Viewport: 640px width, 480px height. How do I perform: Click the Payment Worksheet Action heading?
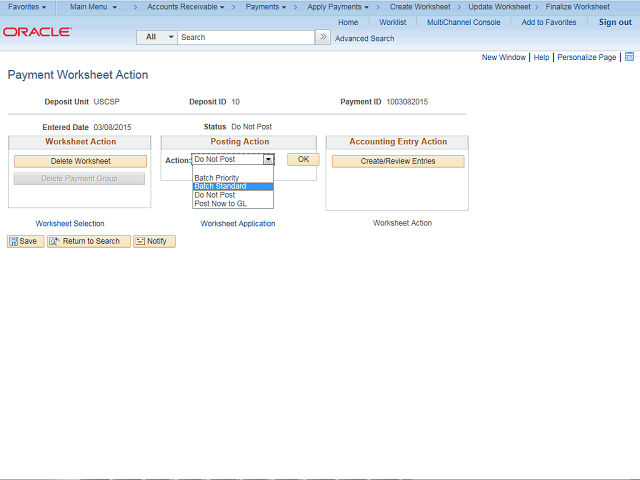tap(78, 75)
